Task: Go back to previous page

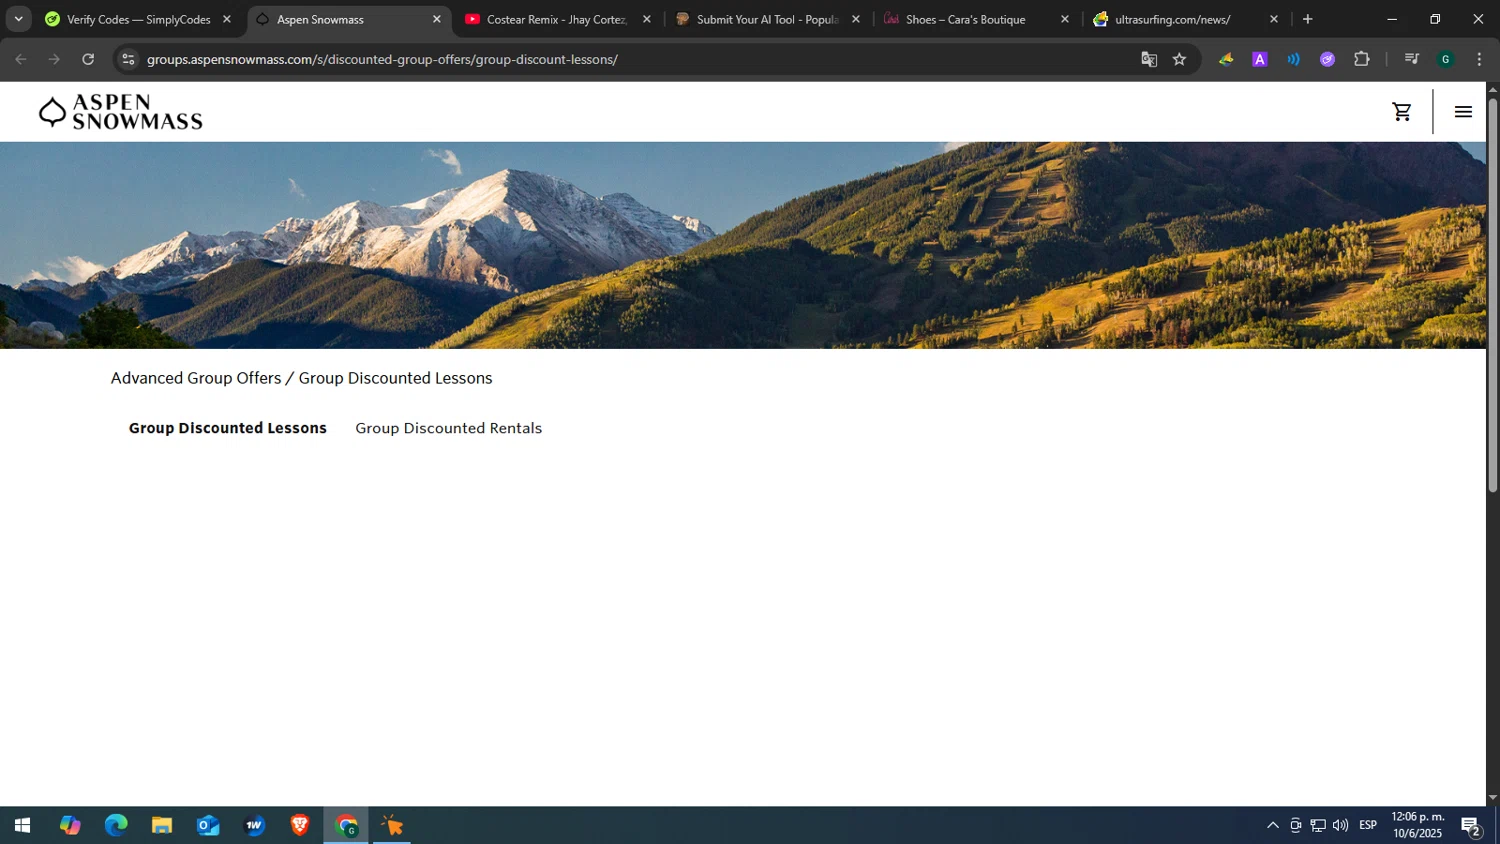Action: coord(21,59)
